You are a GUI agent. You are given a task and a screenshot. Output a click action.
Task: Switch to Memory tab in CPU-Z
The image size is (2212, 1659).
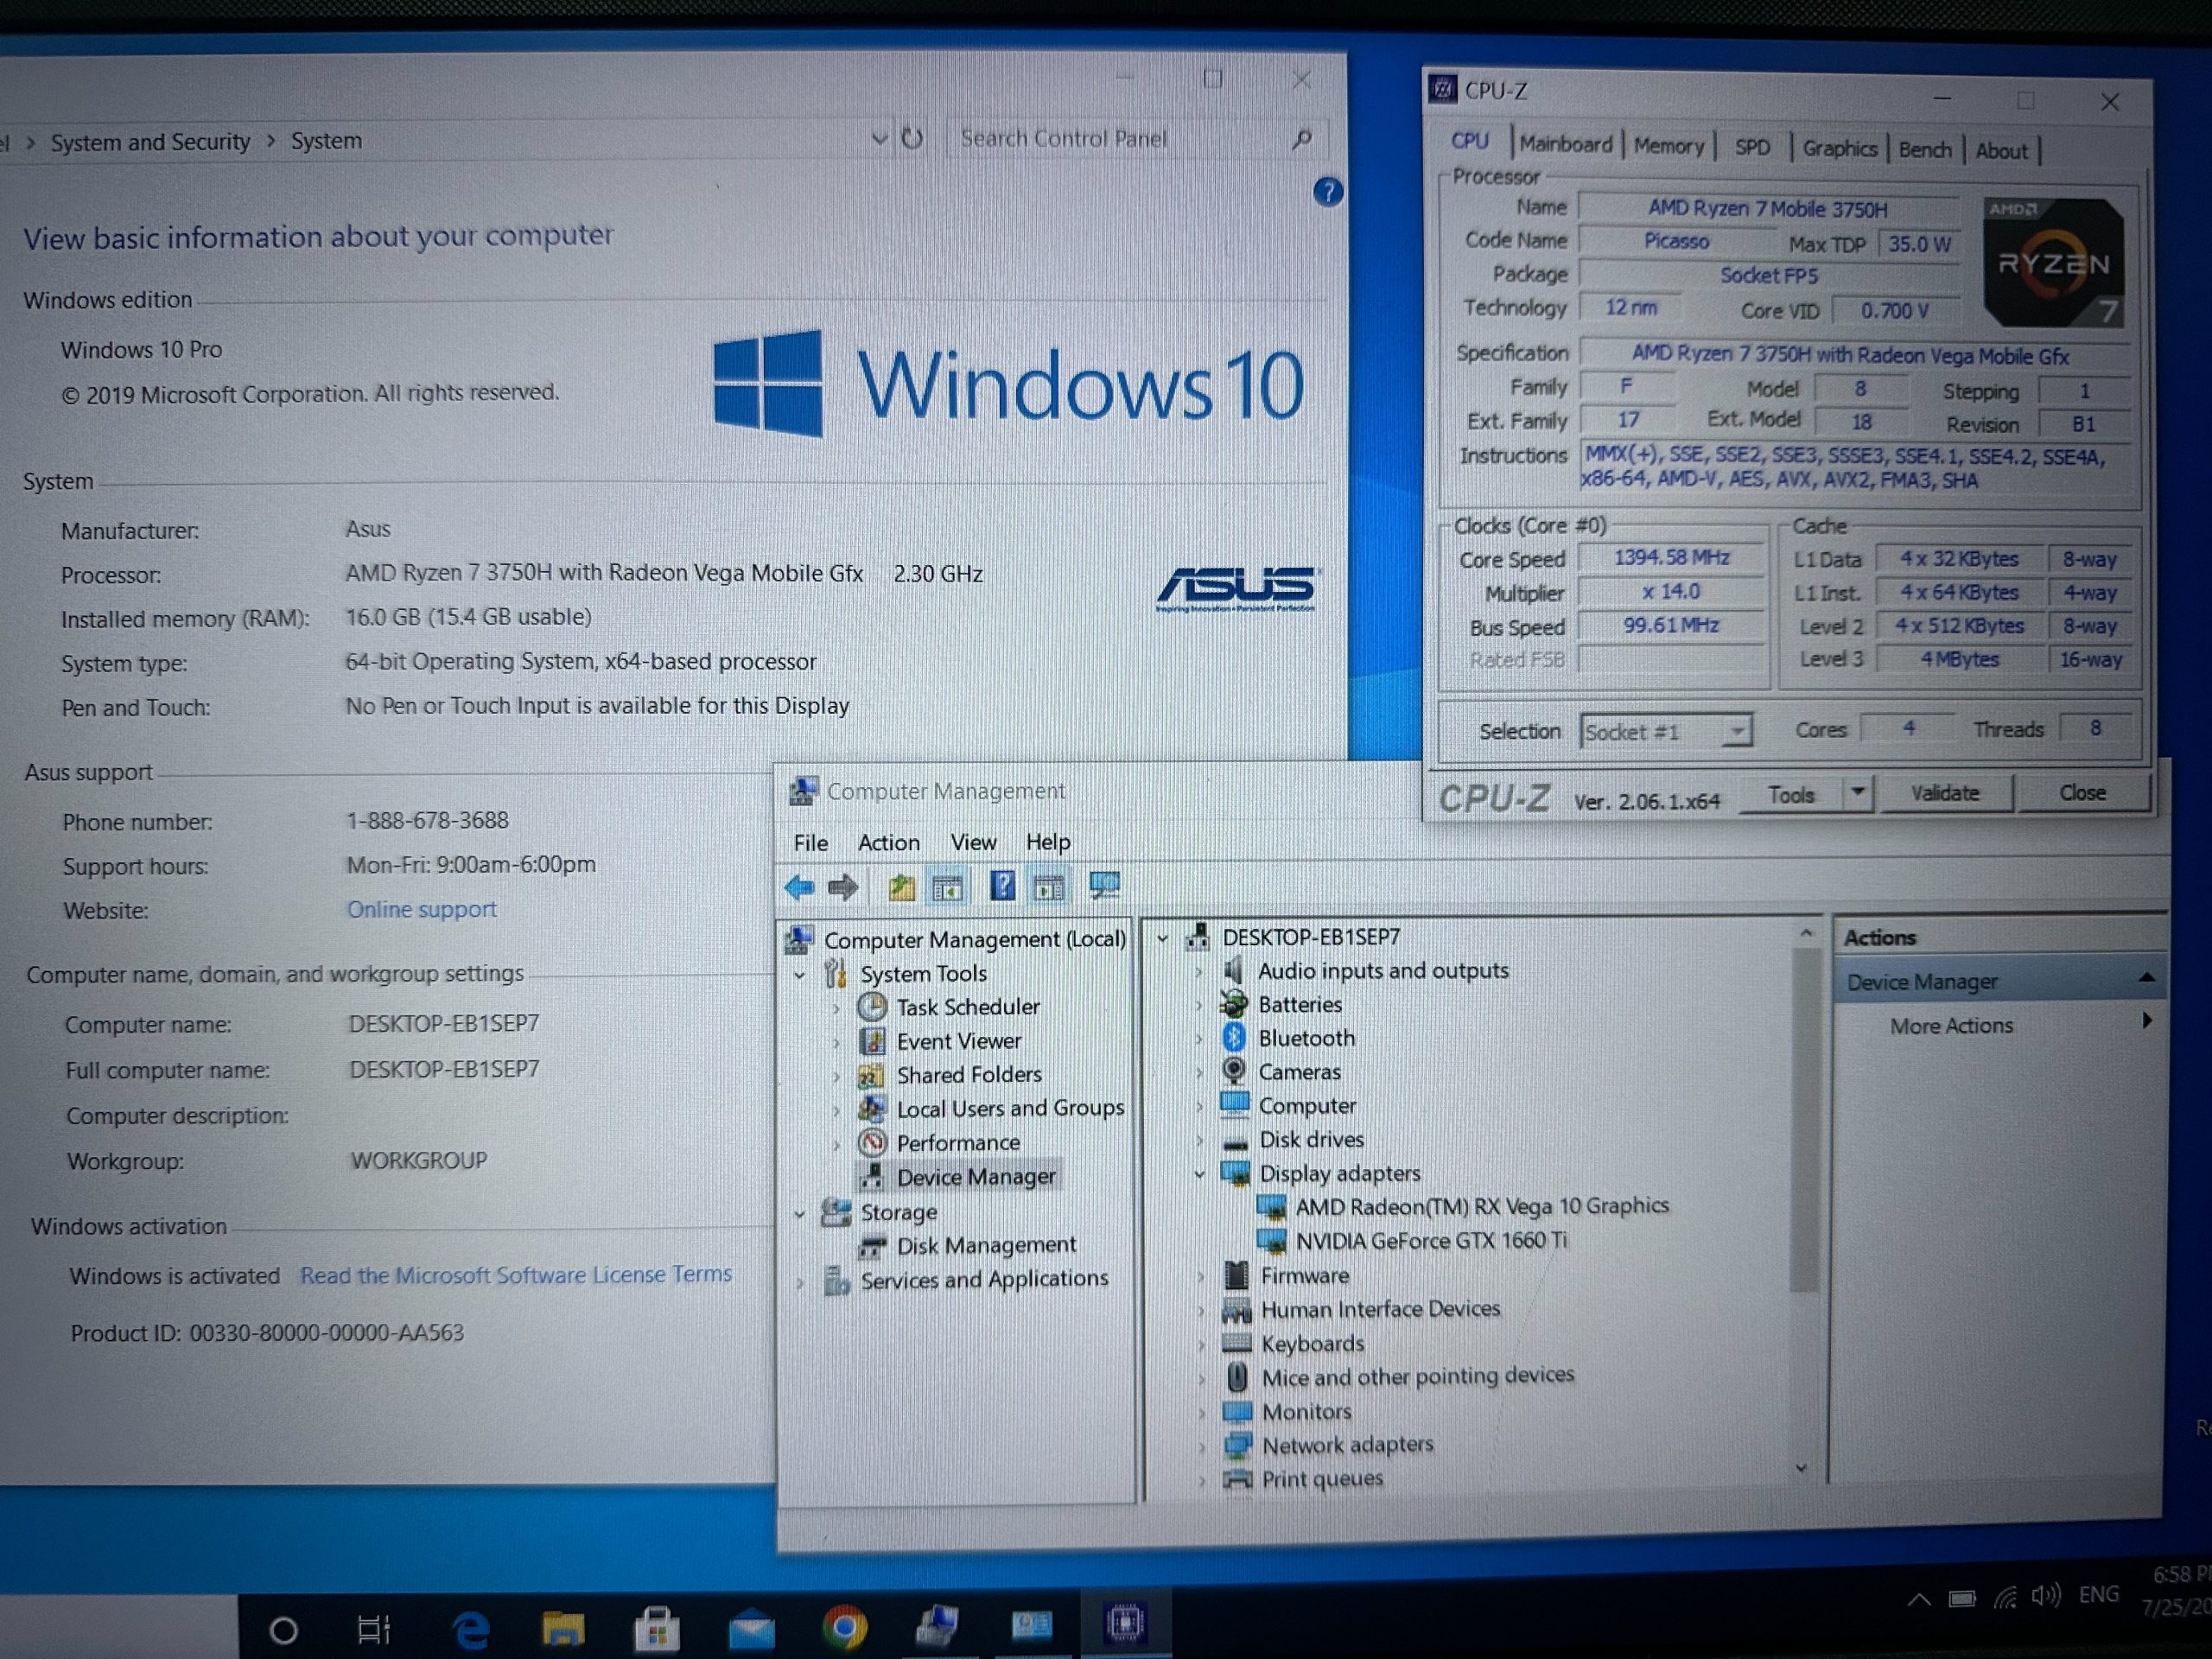1668,147
